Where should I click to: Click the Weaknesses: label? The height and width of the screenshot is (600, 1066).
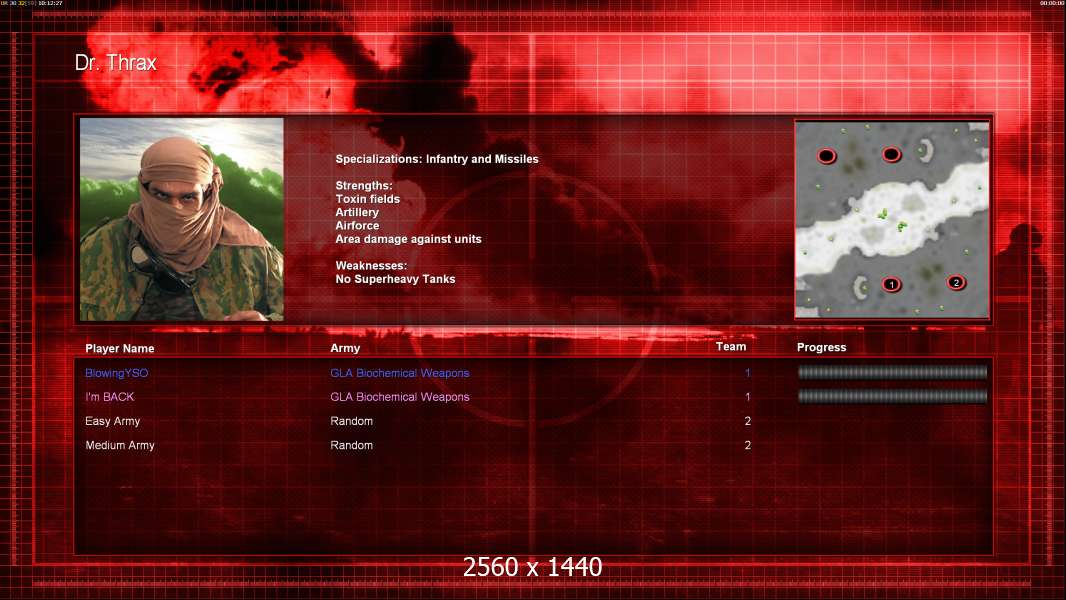[x=371, y=266]
